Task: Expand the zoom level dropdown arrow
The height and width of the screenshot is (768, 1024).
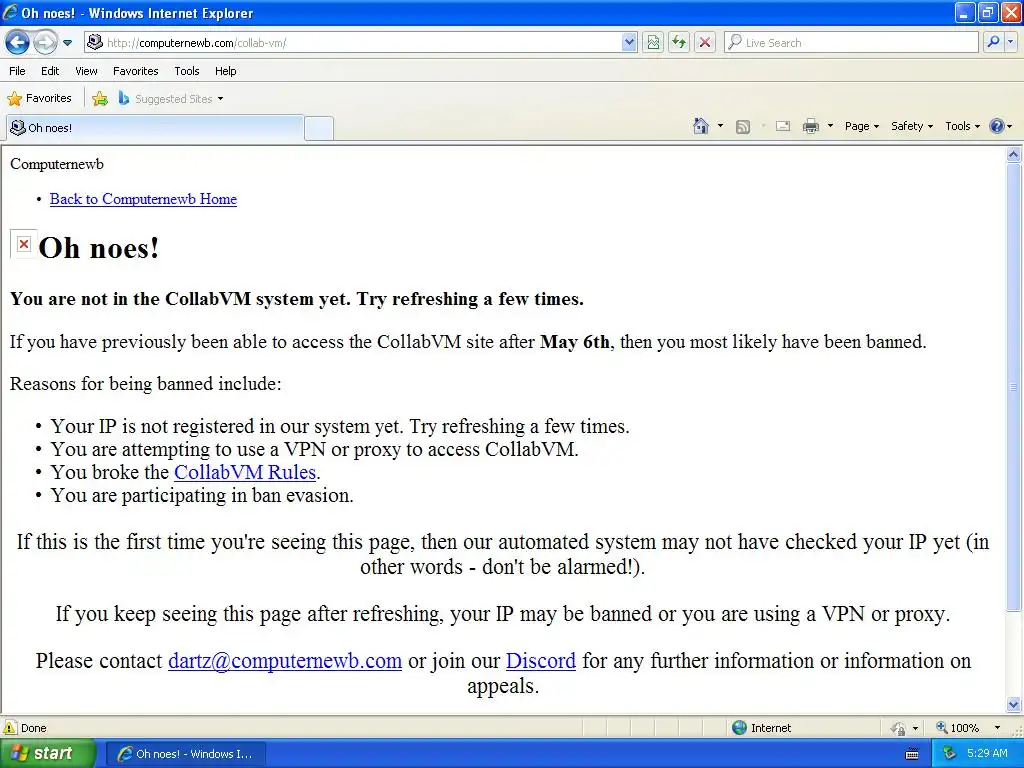Action: [997, 728]
